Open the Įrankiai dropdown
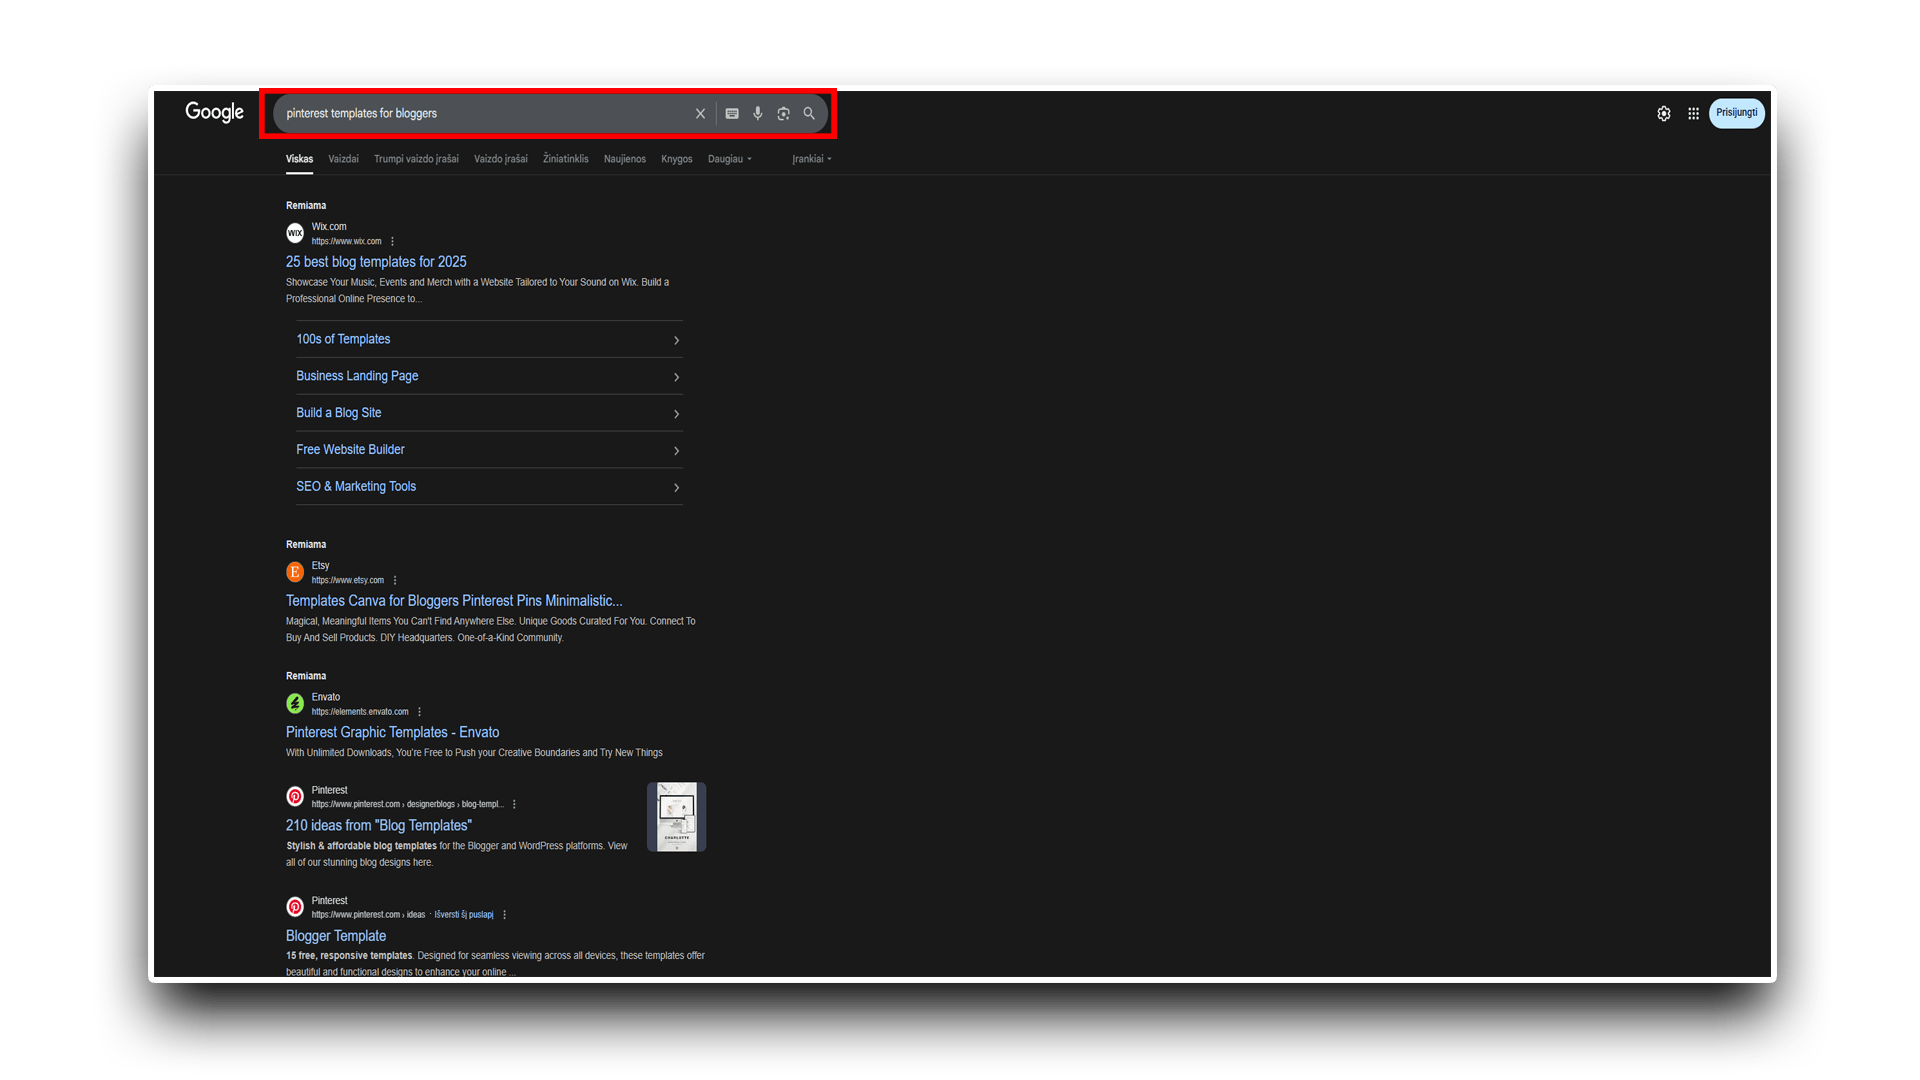This screenshot has height=1080, width=1920. tap(811, 158)
